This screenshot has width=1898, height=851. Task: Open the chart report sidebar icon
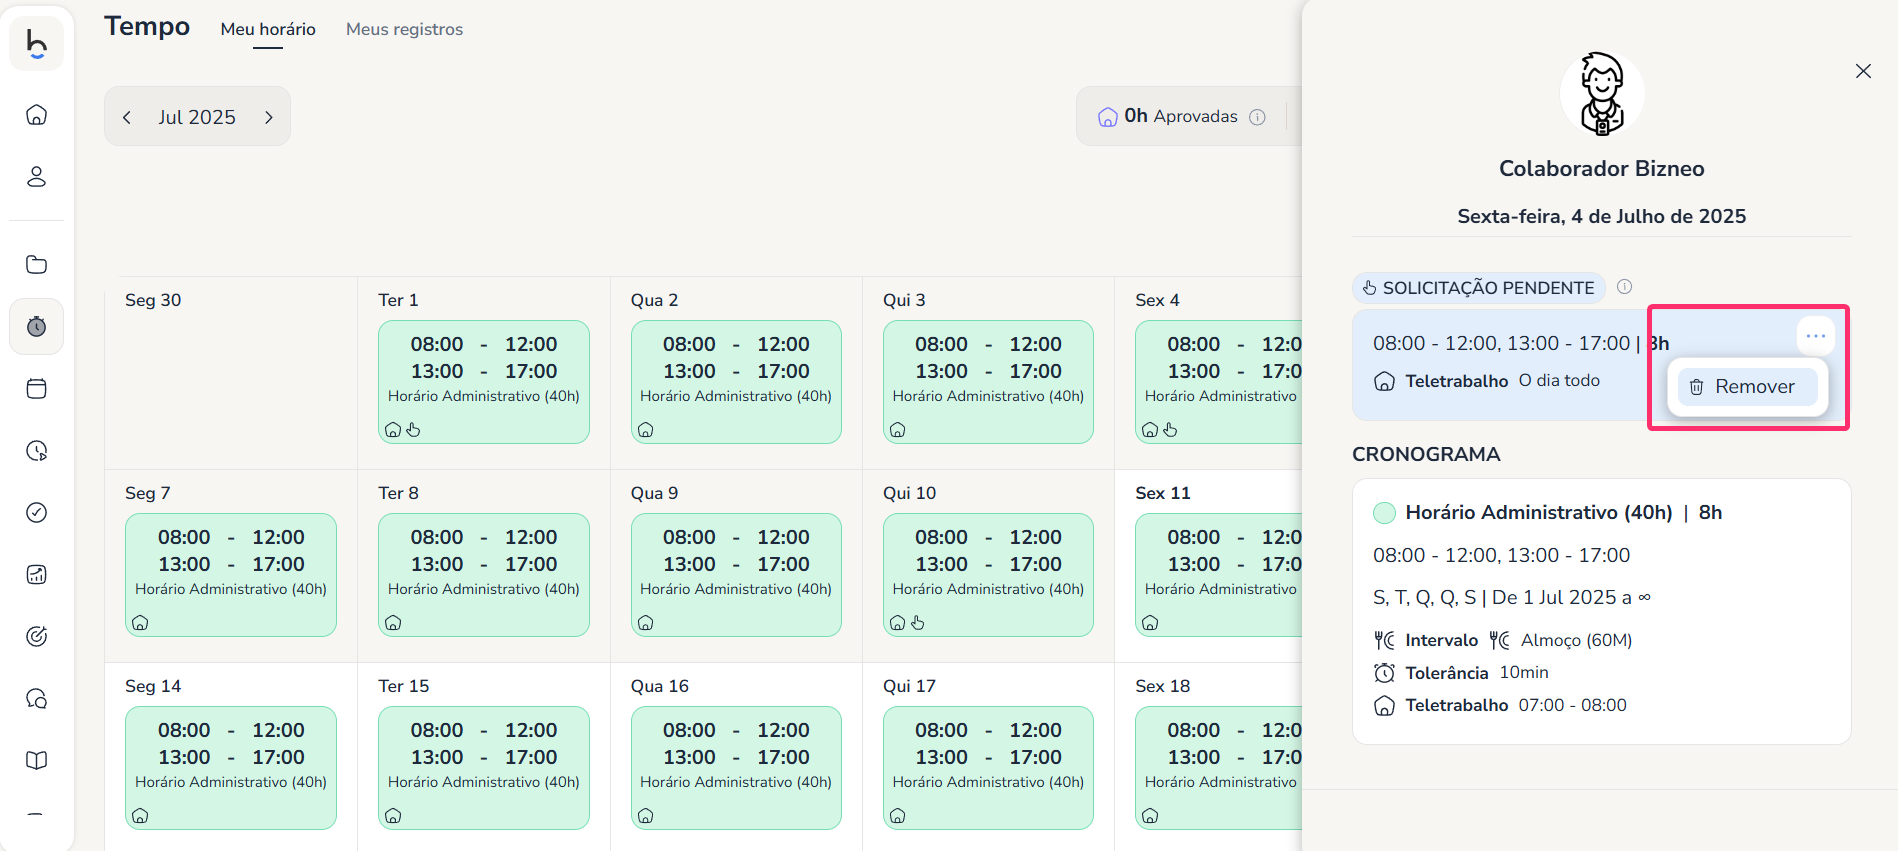point(37,575)
